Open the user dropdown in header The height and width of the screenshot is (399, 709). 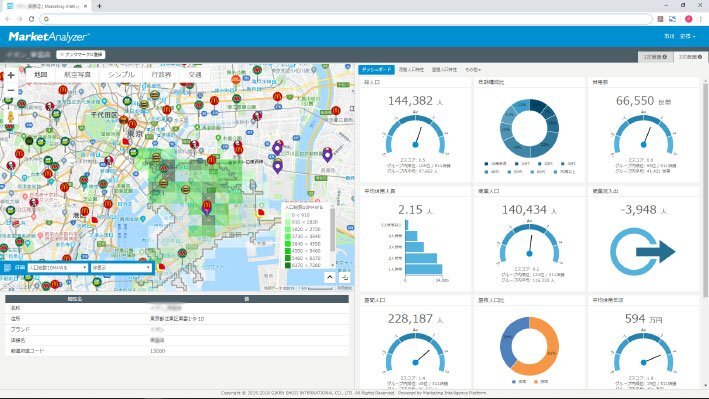coord(687,36)
